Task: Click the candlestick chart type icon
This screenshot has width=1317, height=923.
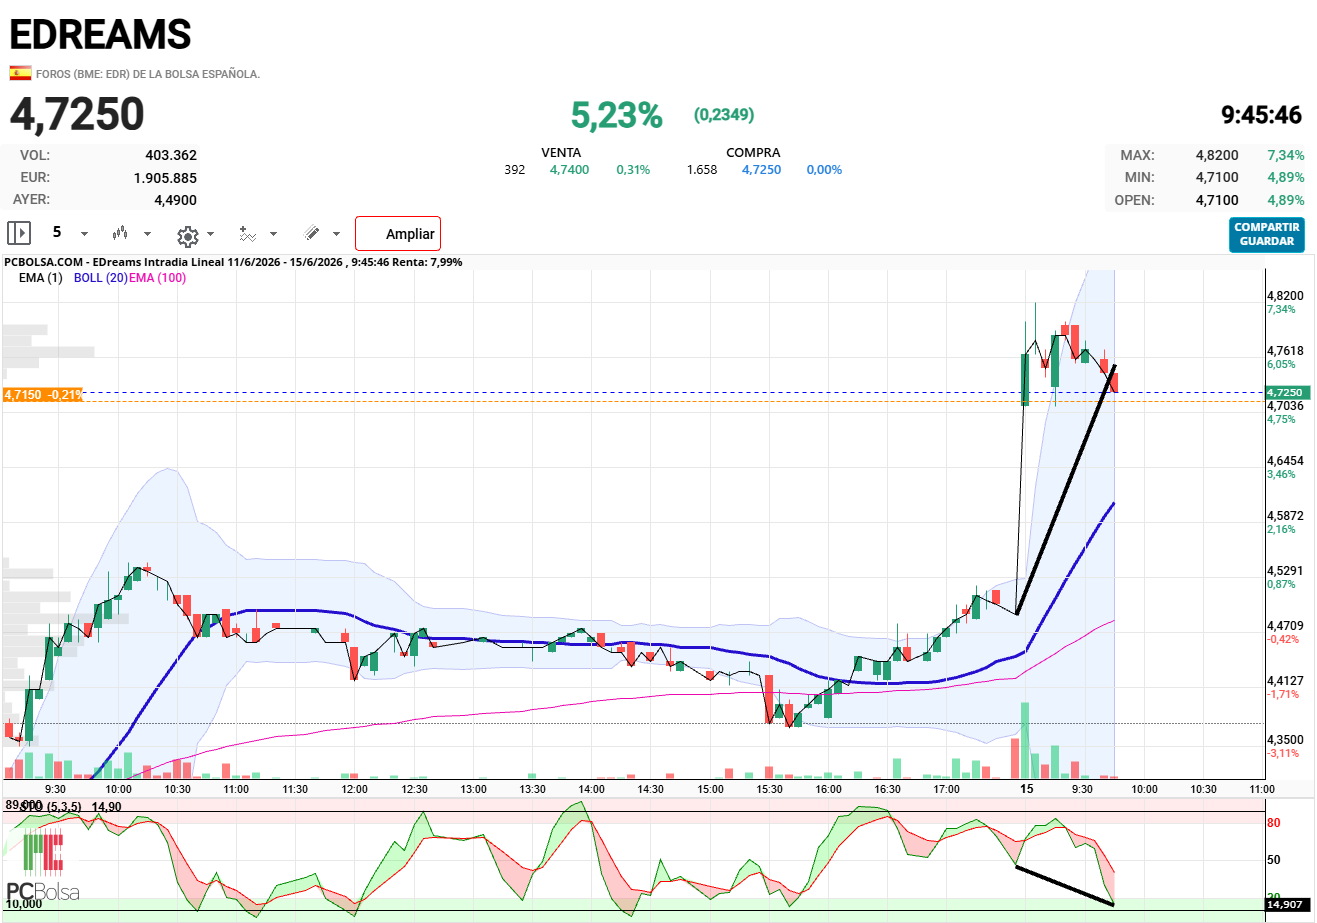Action: tap(120, 233)
